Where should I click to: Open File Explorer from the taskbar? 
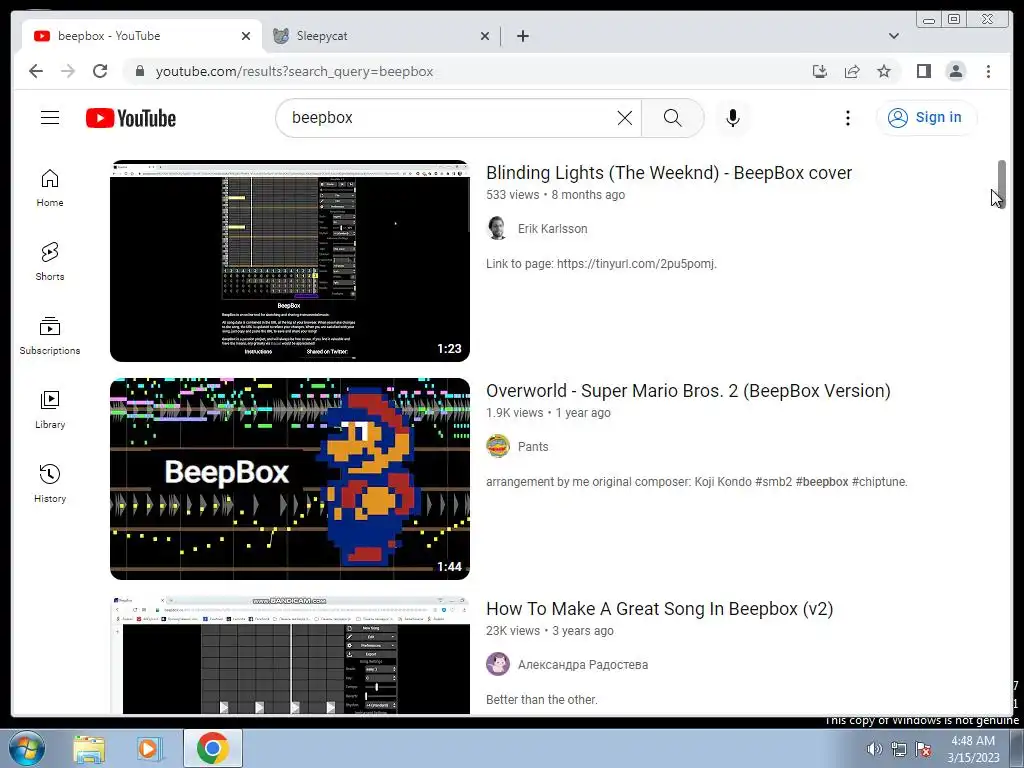tap(89, 748)
